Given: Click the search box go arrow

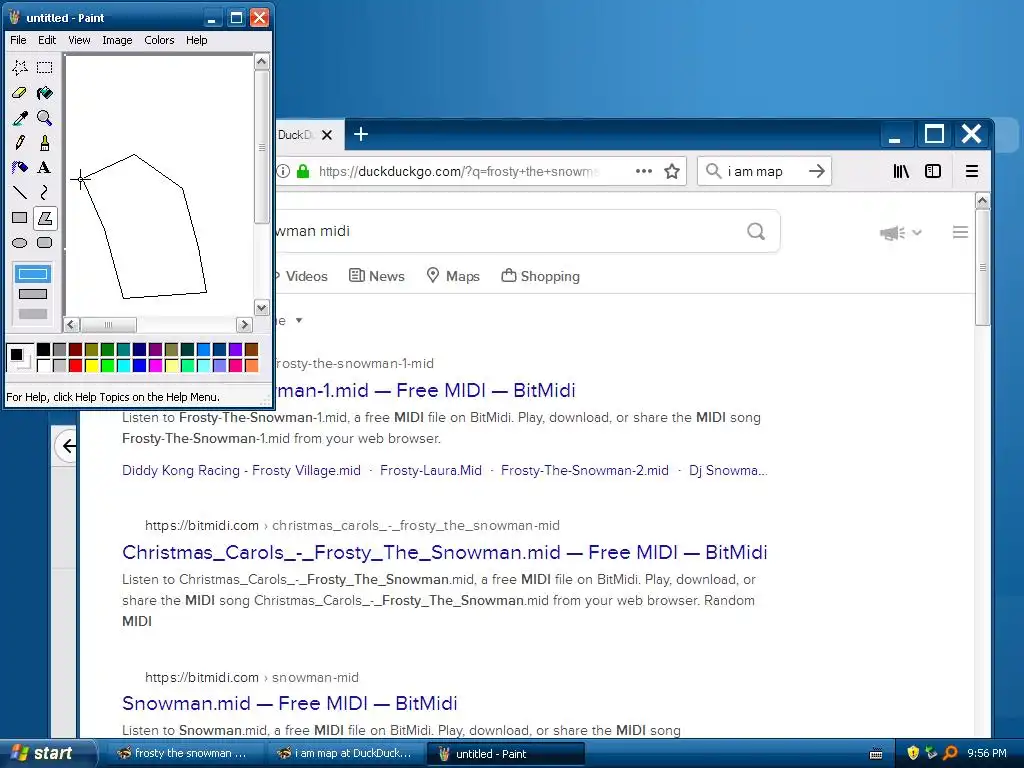Looking at the screenshot, I should click(x=816, y=171).
